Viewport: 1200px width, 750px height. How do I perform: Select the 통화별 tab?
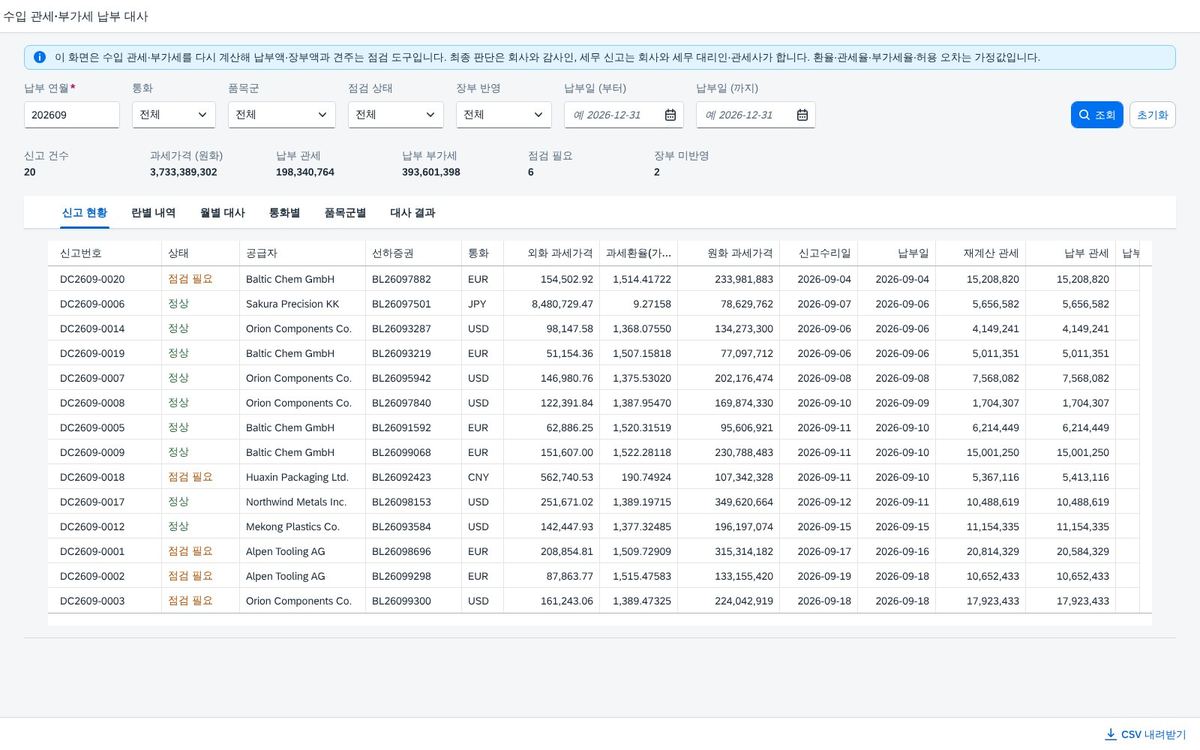click(x=285, y=213)
